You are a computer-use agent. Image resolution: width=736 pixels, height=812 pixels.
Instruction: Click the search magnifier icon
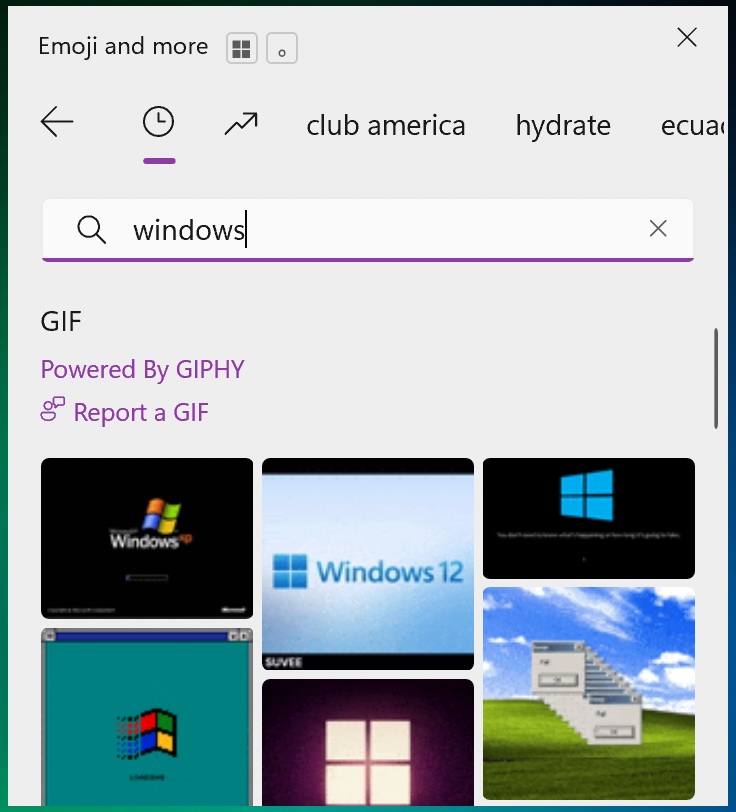coord(92,229)
